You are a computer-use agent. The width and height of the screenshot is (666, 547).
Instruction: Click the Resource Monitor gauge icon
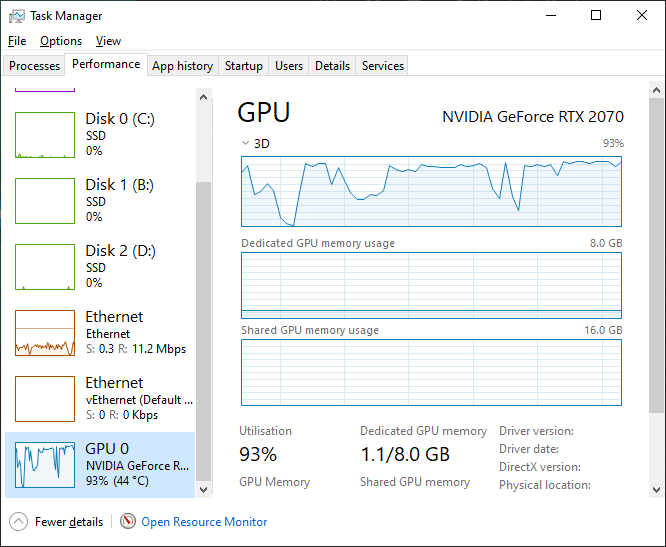(x=128, y=521)
